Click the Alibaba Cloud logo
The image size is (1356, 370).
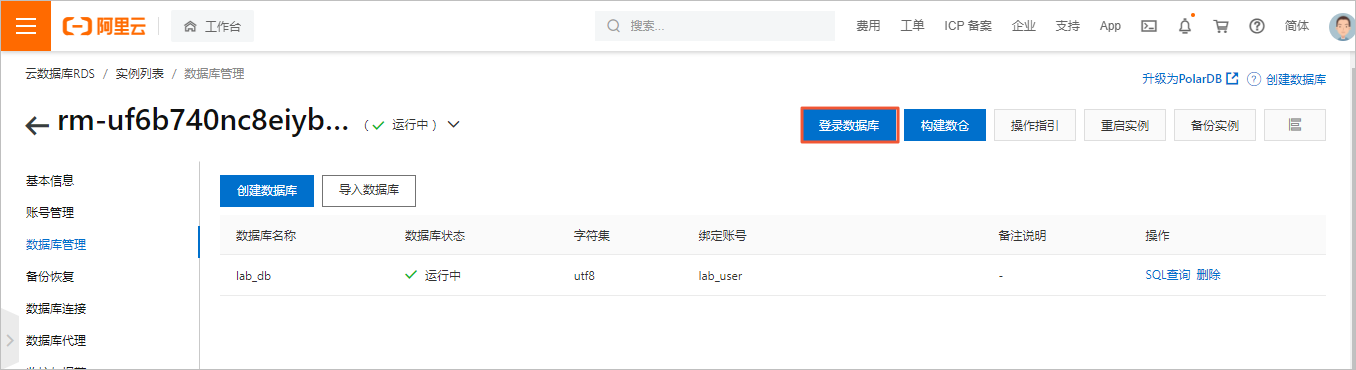click(105, 26)
